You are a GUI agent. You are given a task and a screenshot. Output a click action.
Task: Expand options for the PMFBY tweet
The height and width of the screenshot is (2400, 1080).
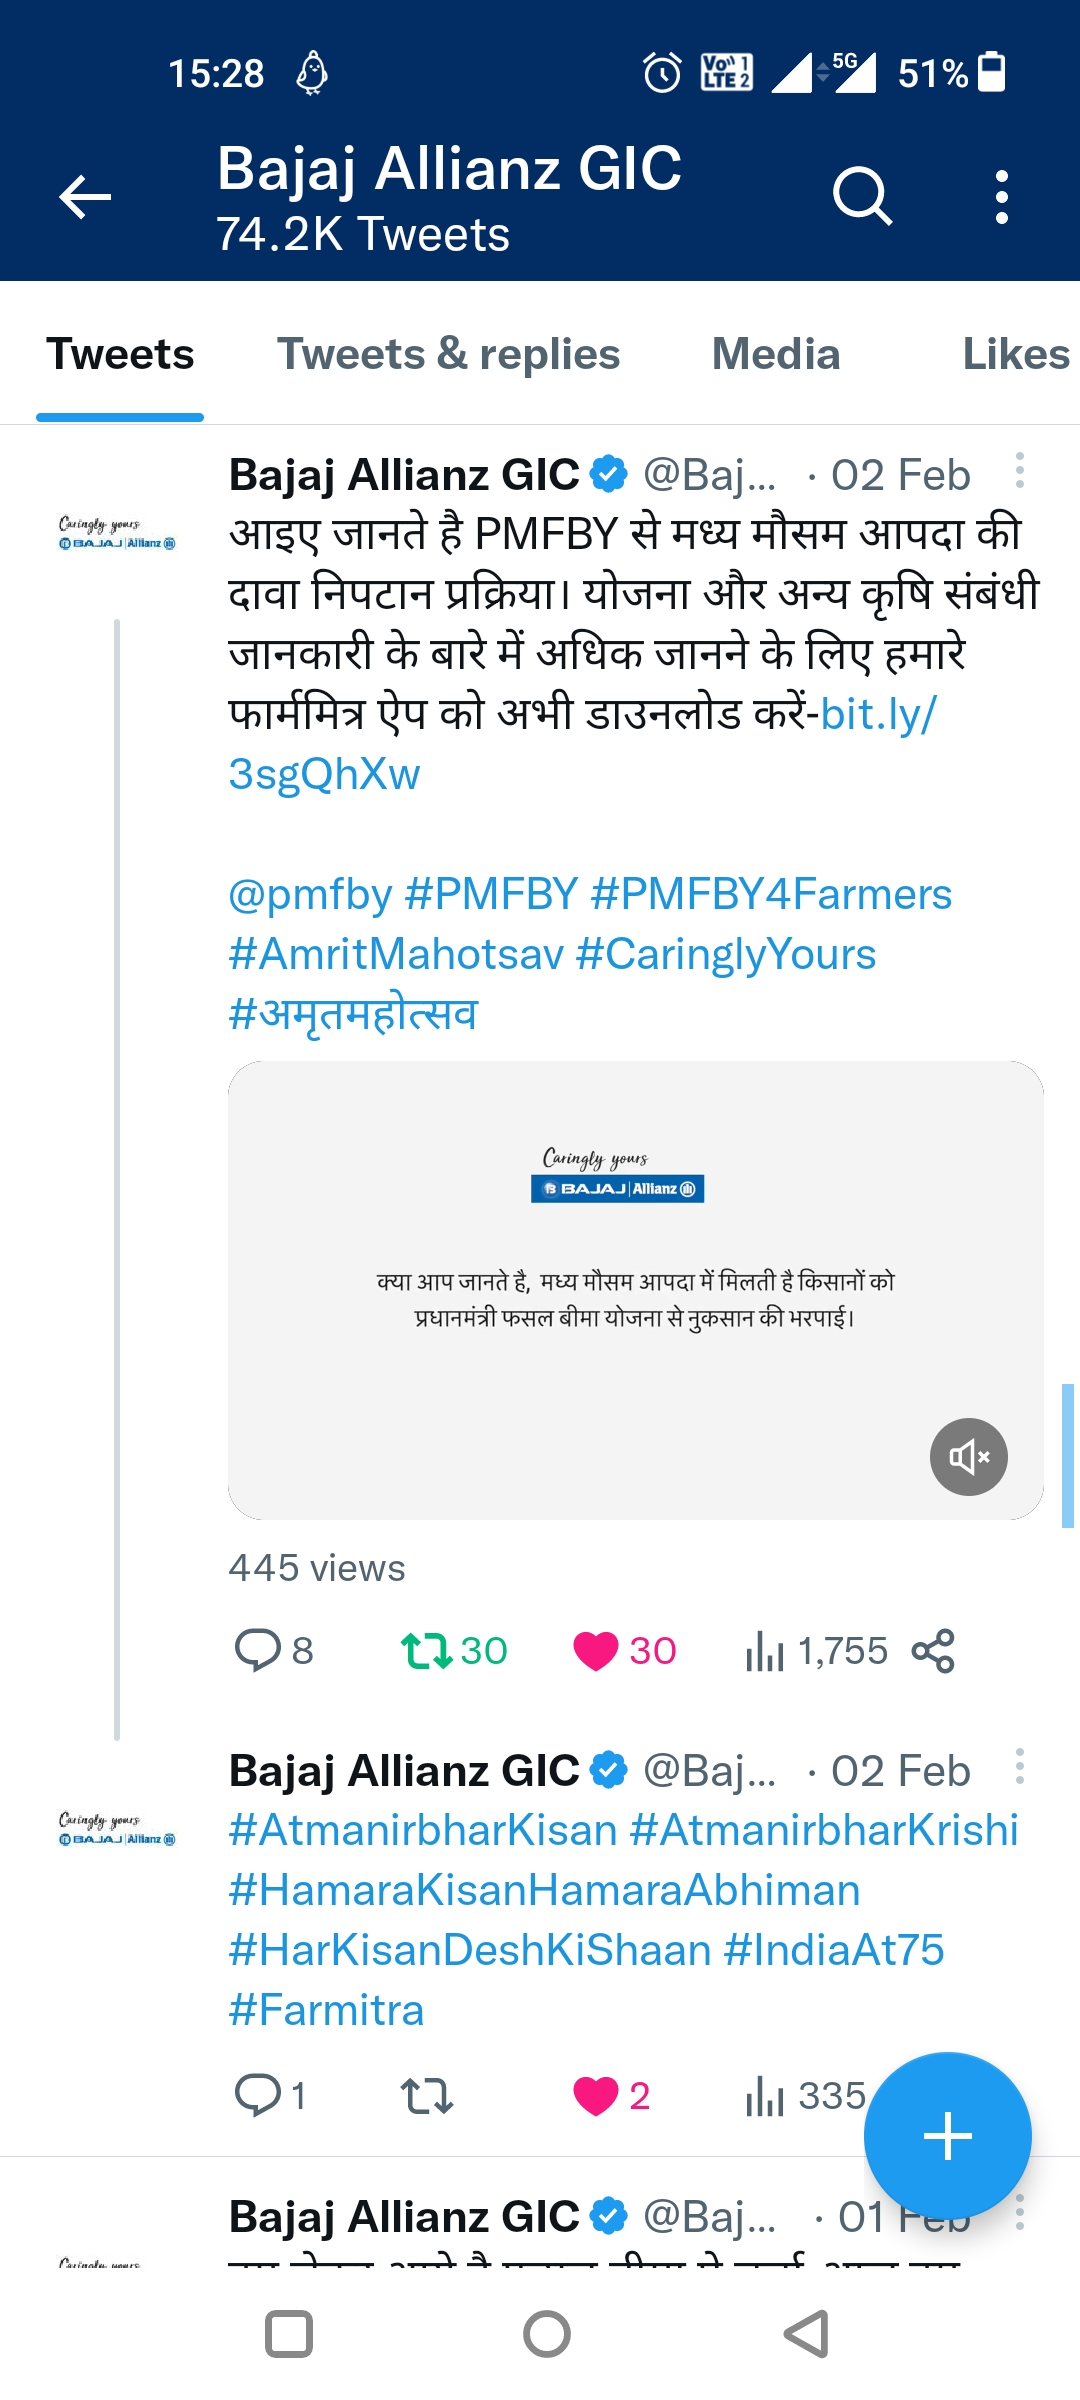pos(1019,471)
